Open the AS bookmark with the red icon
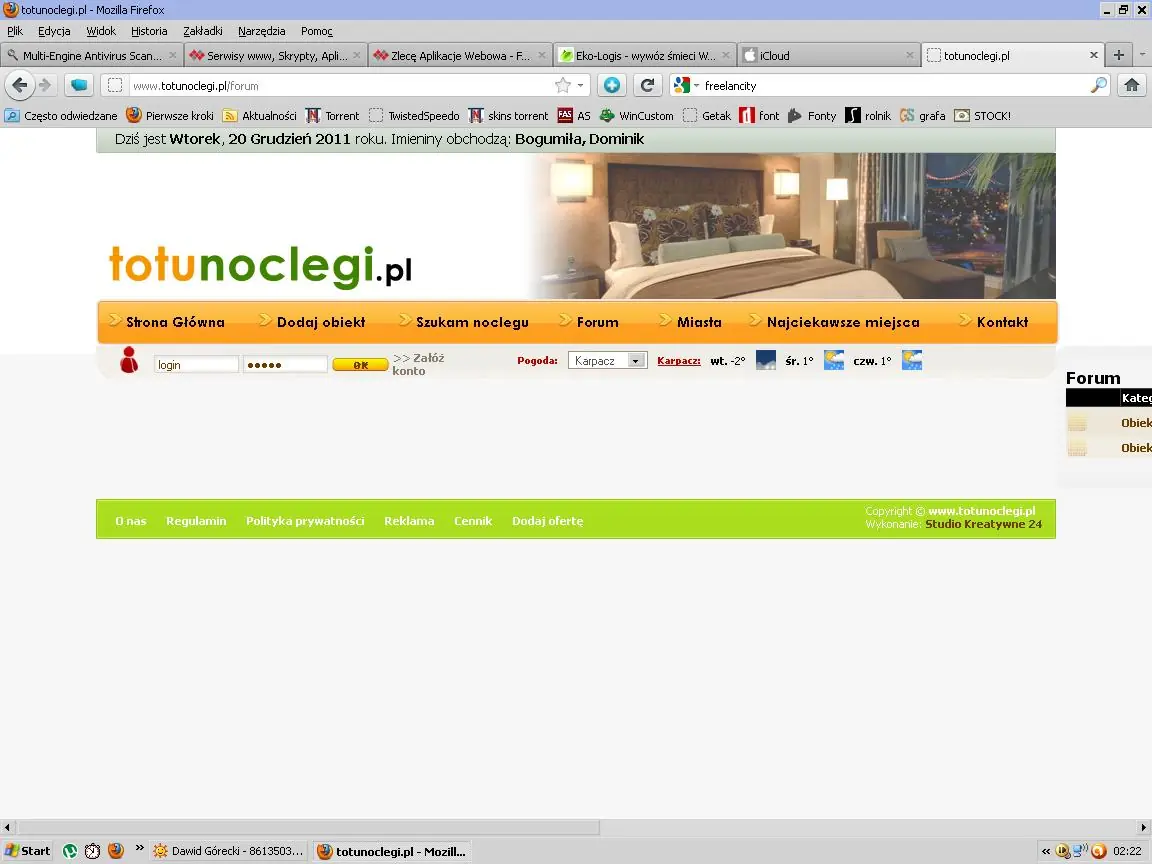The width and height of the screenshot is (1152, 864). (x=574, y=115)
